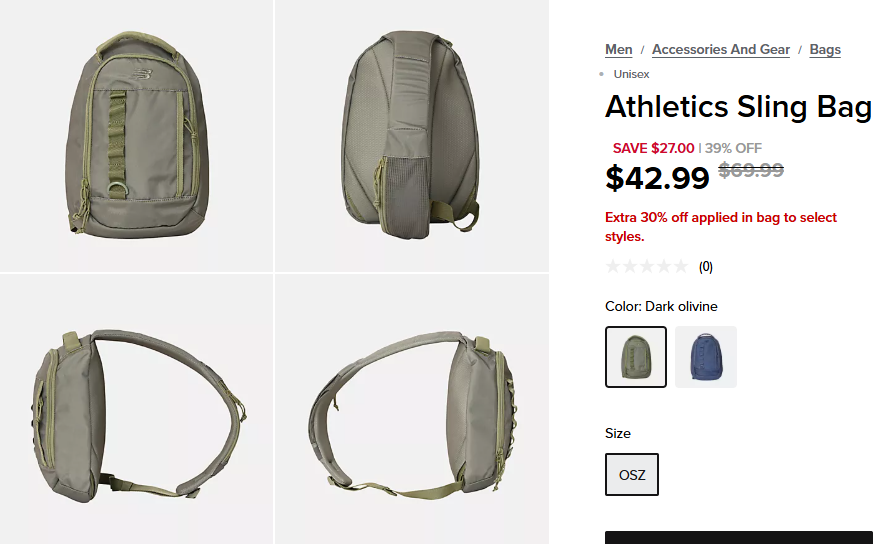Choose the OSZ size option

click(x=632, y=475)
